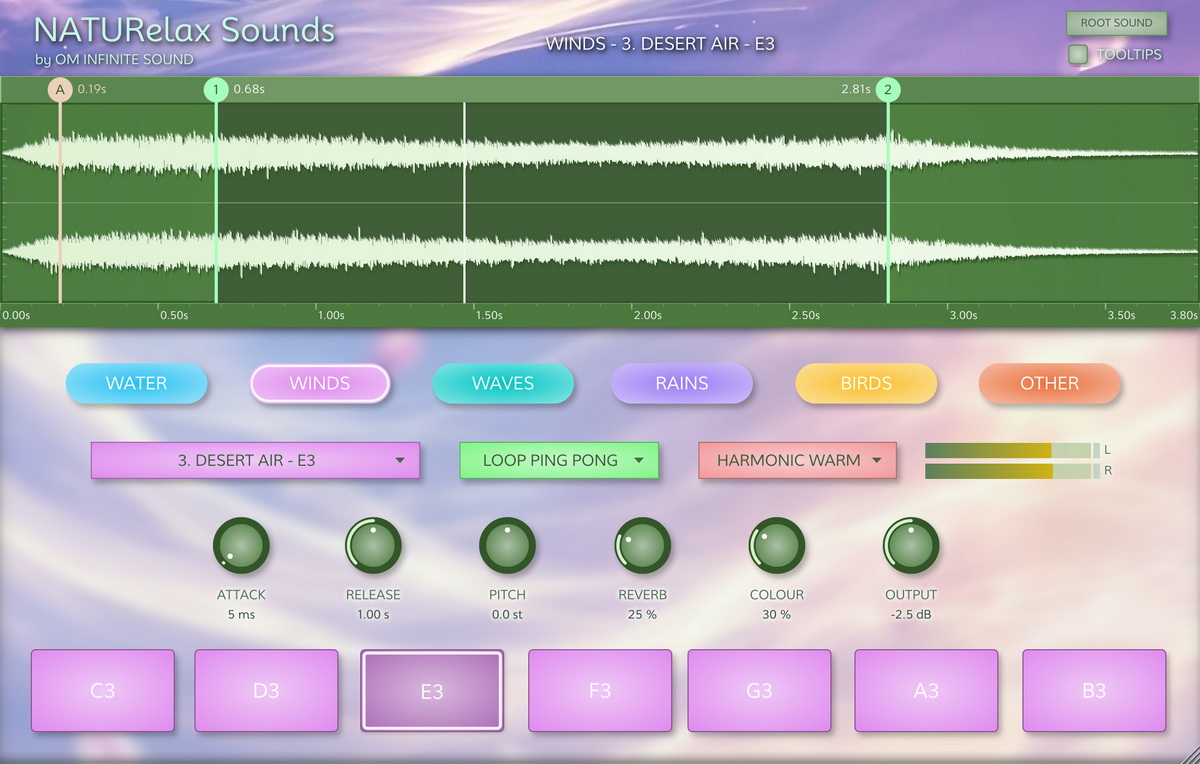Click the Release knob
The height and width of the screenshot is (764, 1200).
coord(373,546)
